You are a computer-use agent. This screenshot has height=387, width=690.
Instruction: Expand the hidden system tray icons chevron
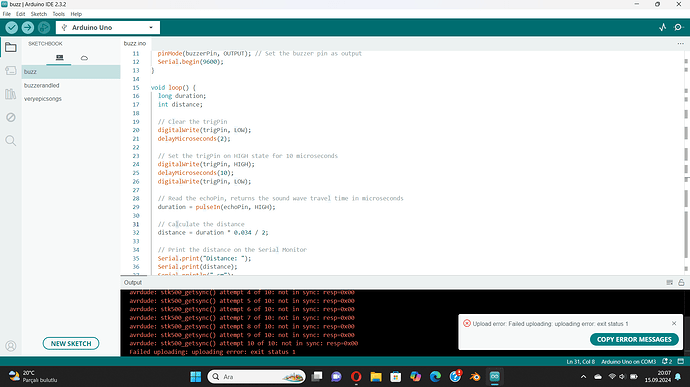point(584,377)
